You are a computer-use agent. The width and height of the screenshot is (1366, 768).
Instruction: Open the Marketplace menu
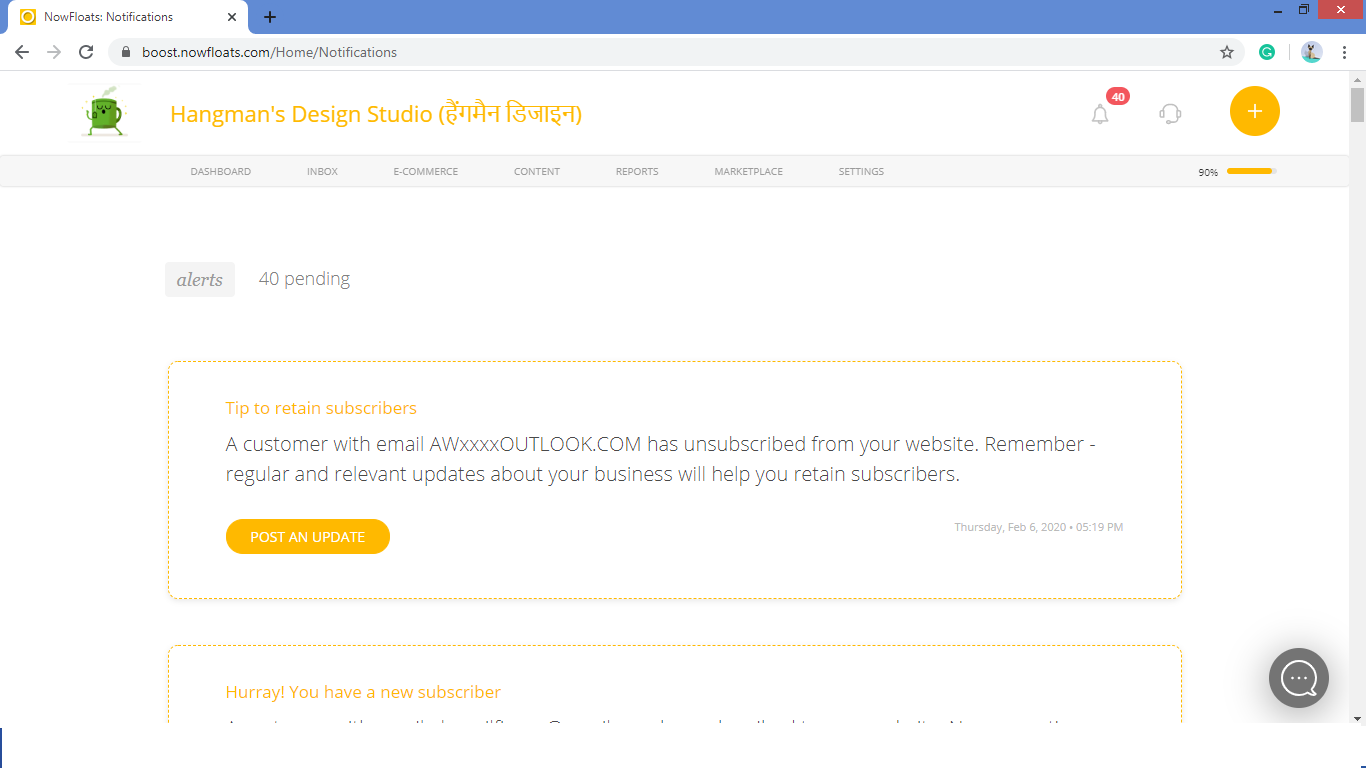749,172
